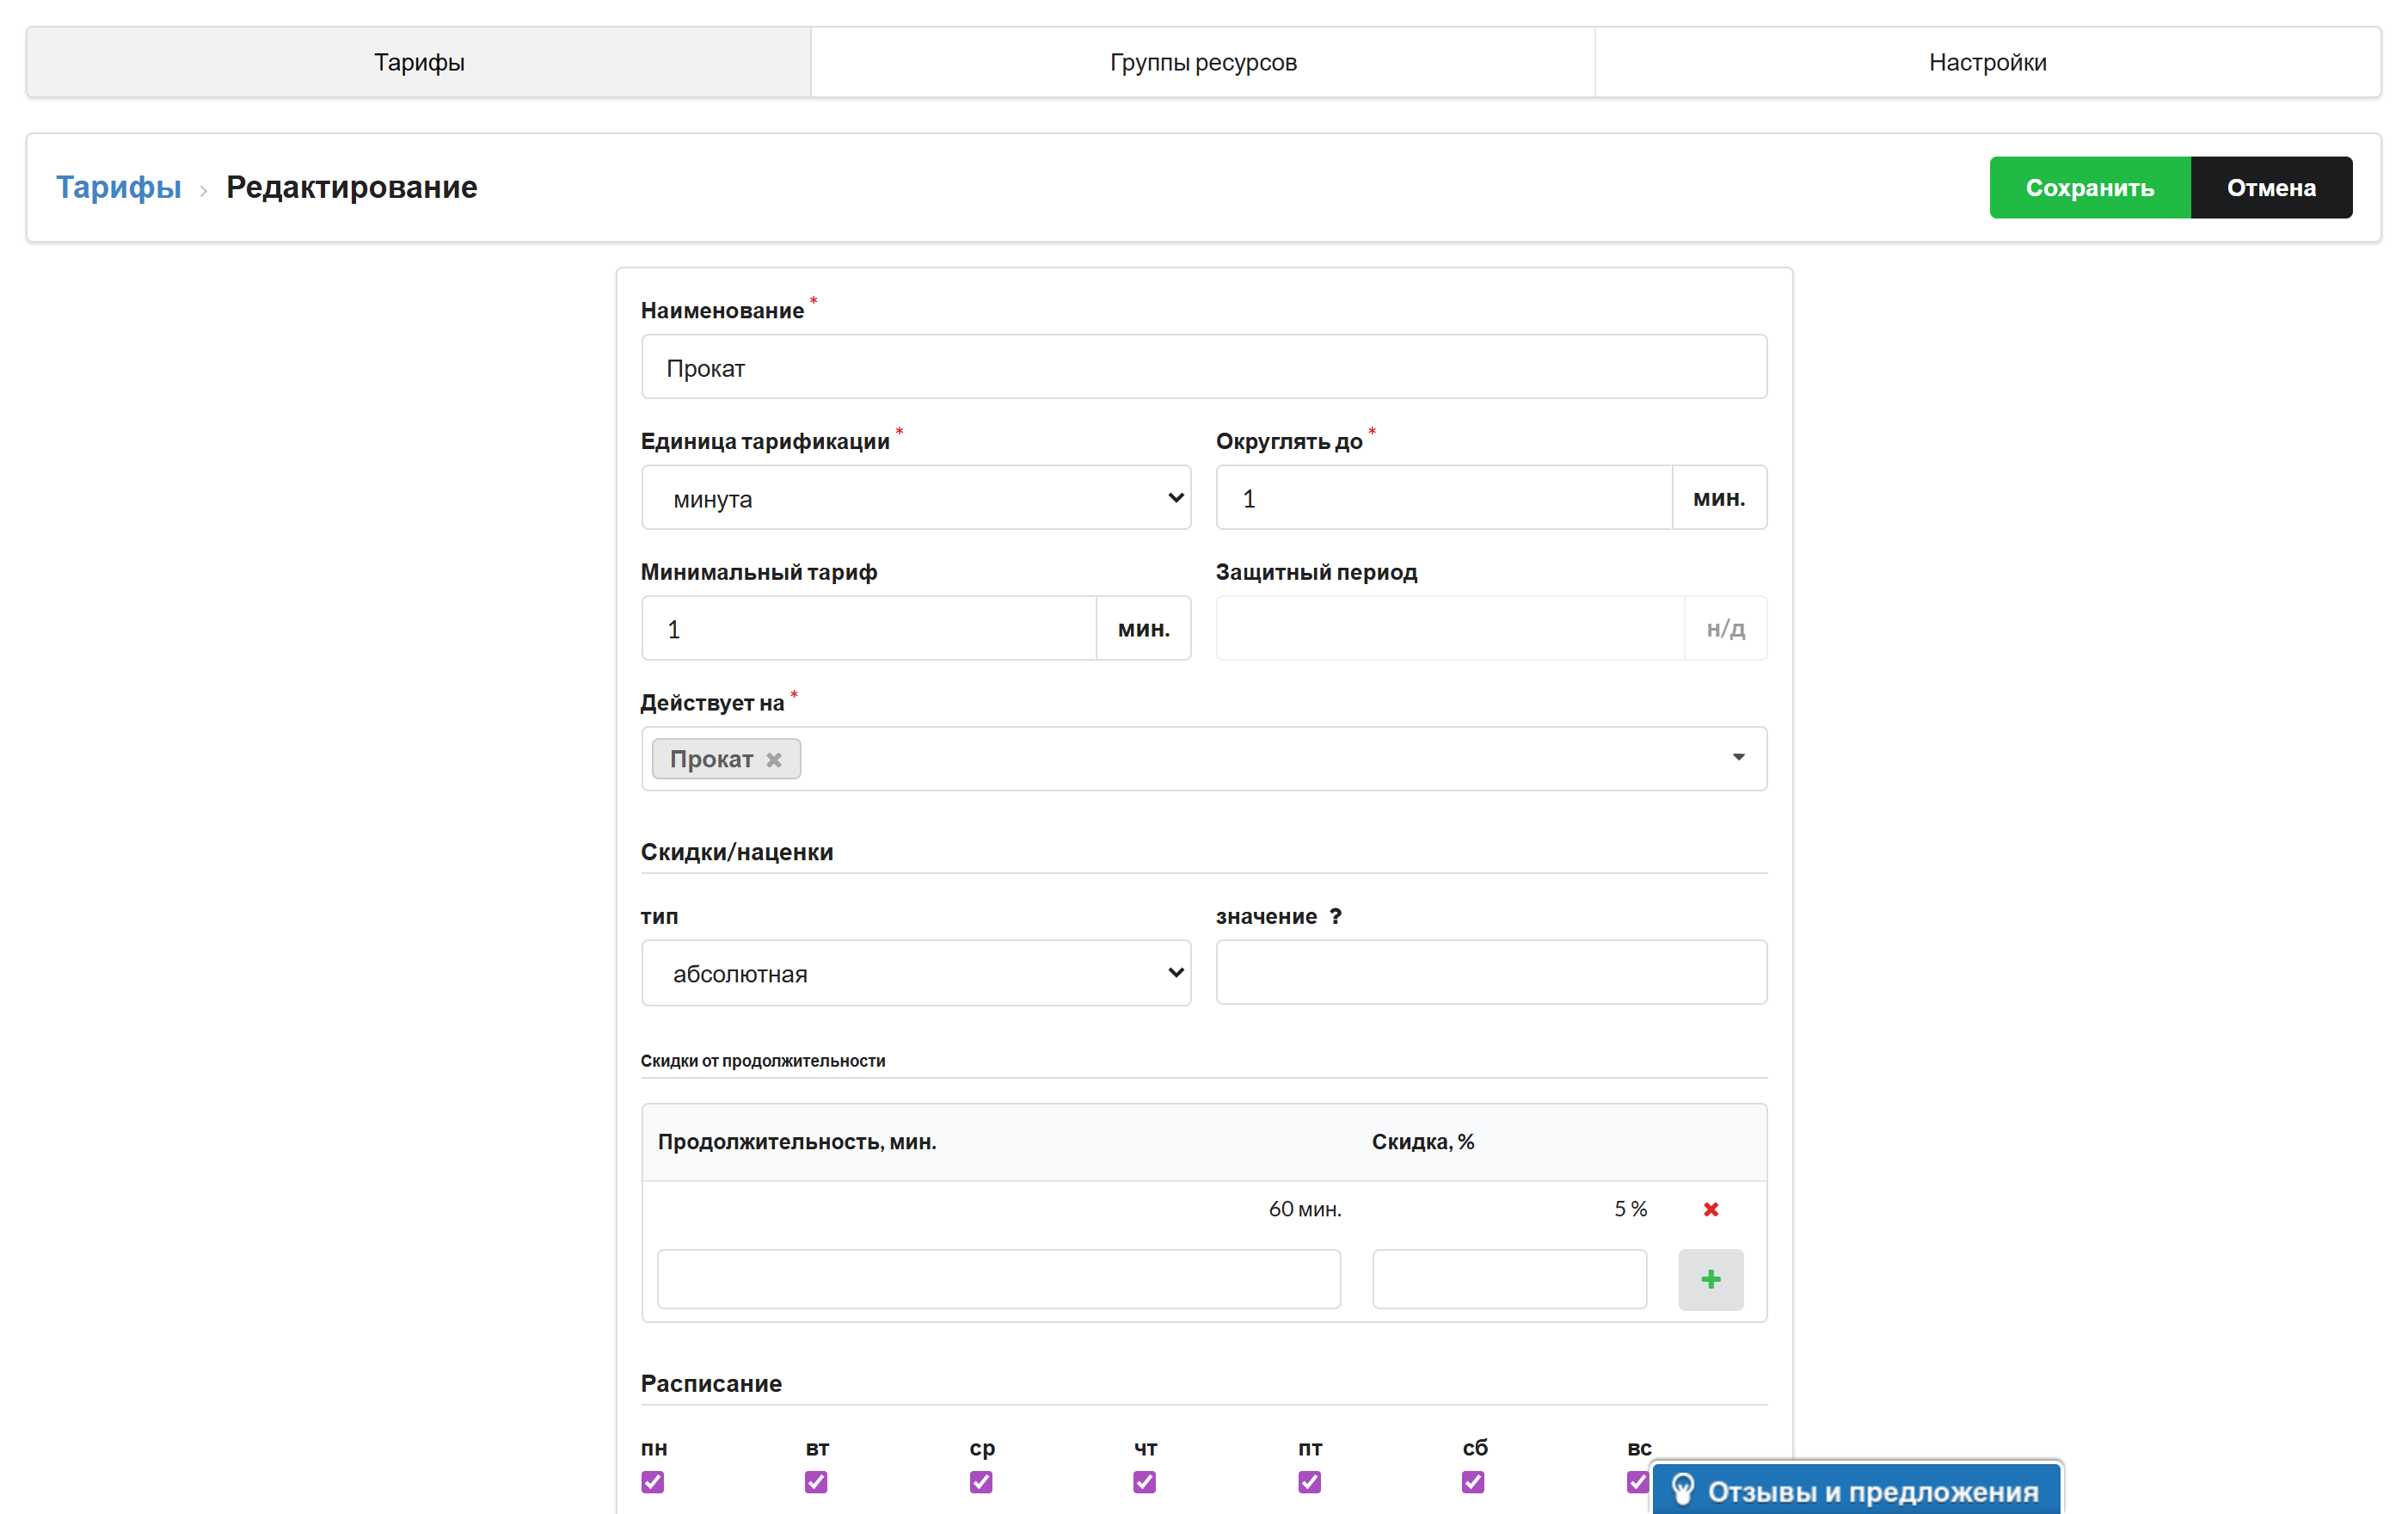Screen dimensions: 2408x1514
Task: Click the Минимальный тариф input field
Action: (869, 628)
